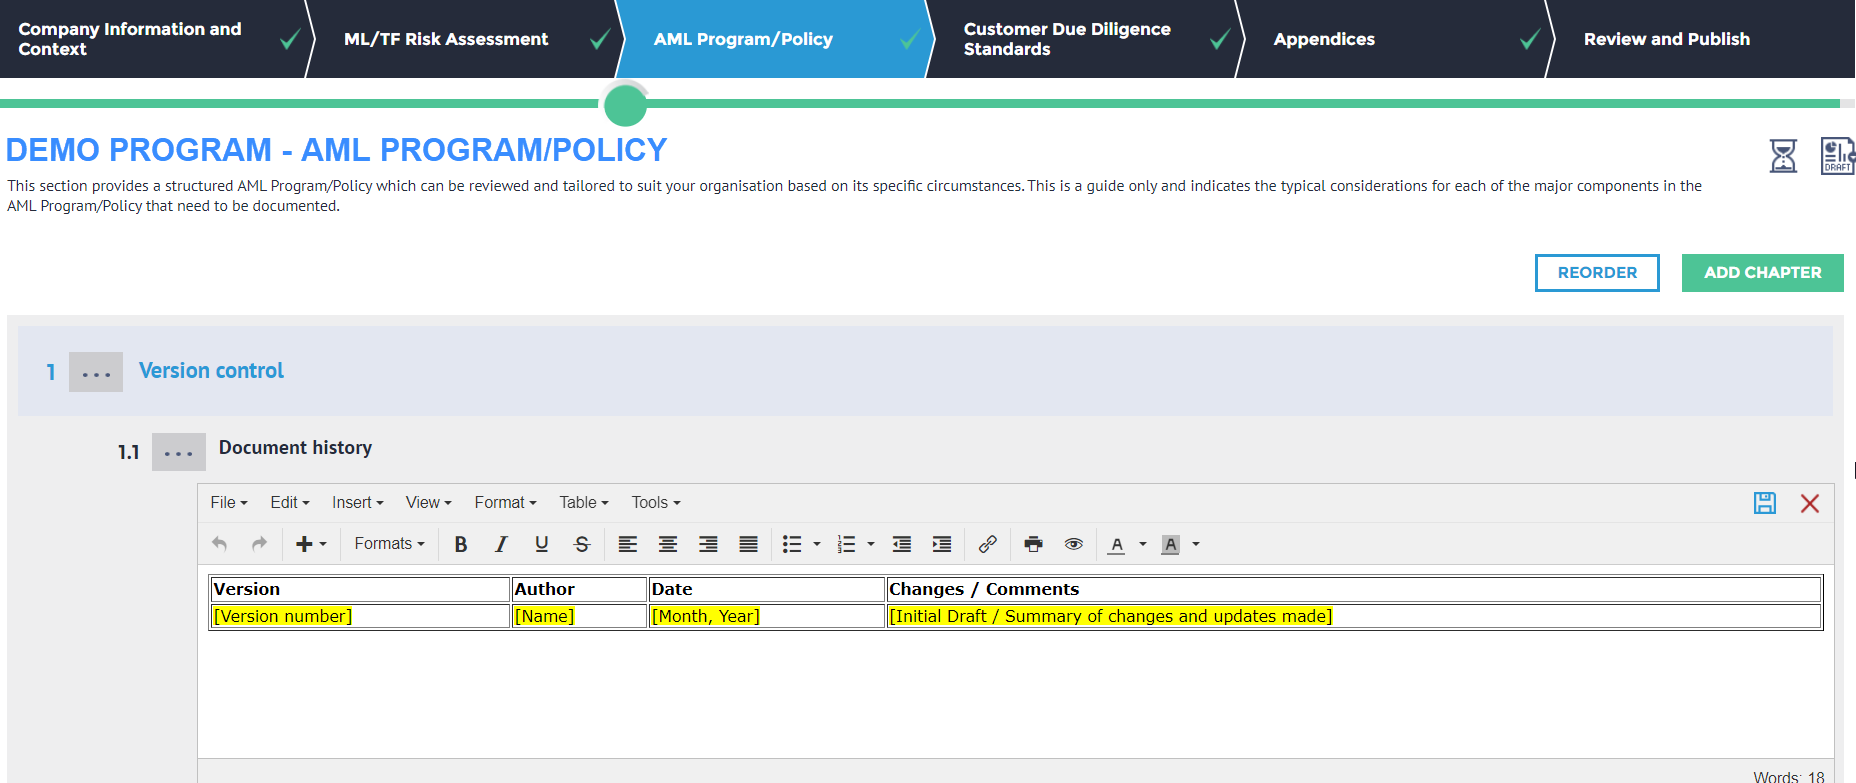
Task: Insert a bullet list
Action: (792, 544)
